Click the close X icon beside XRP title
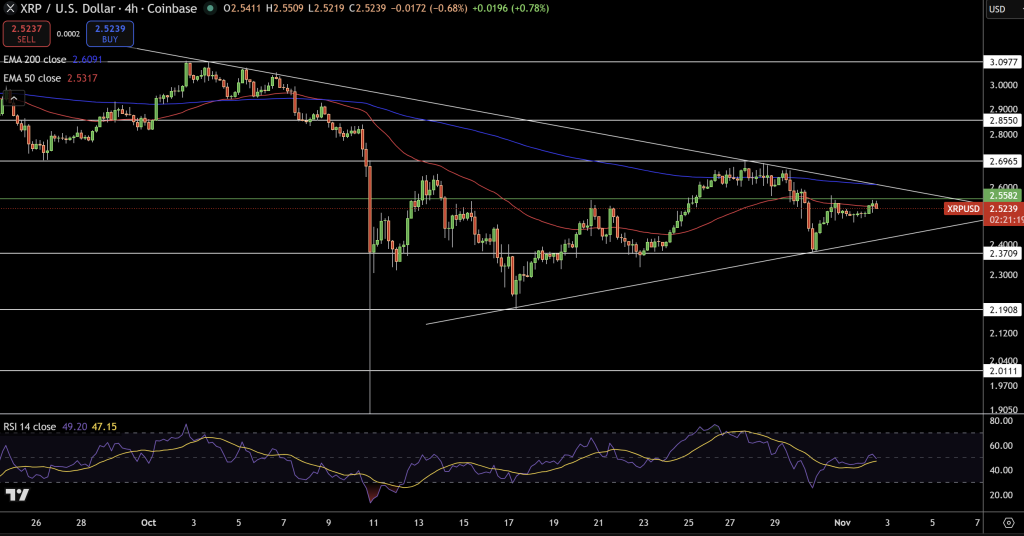 pos(10,8)
